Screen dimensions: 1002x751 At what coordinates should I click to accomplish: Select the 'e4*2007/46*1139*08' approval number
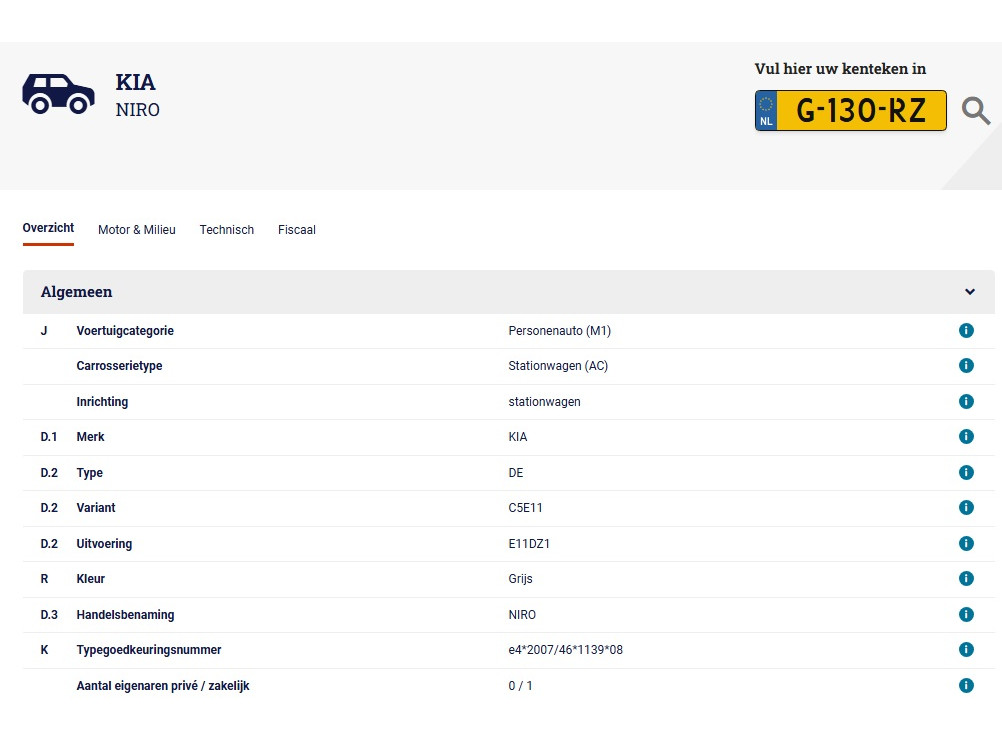(x=566, y=649)
